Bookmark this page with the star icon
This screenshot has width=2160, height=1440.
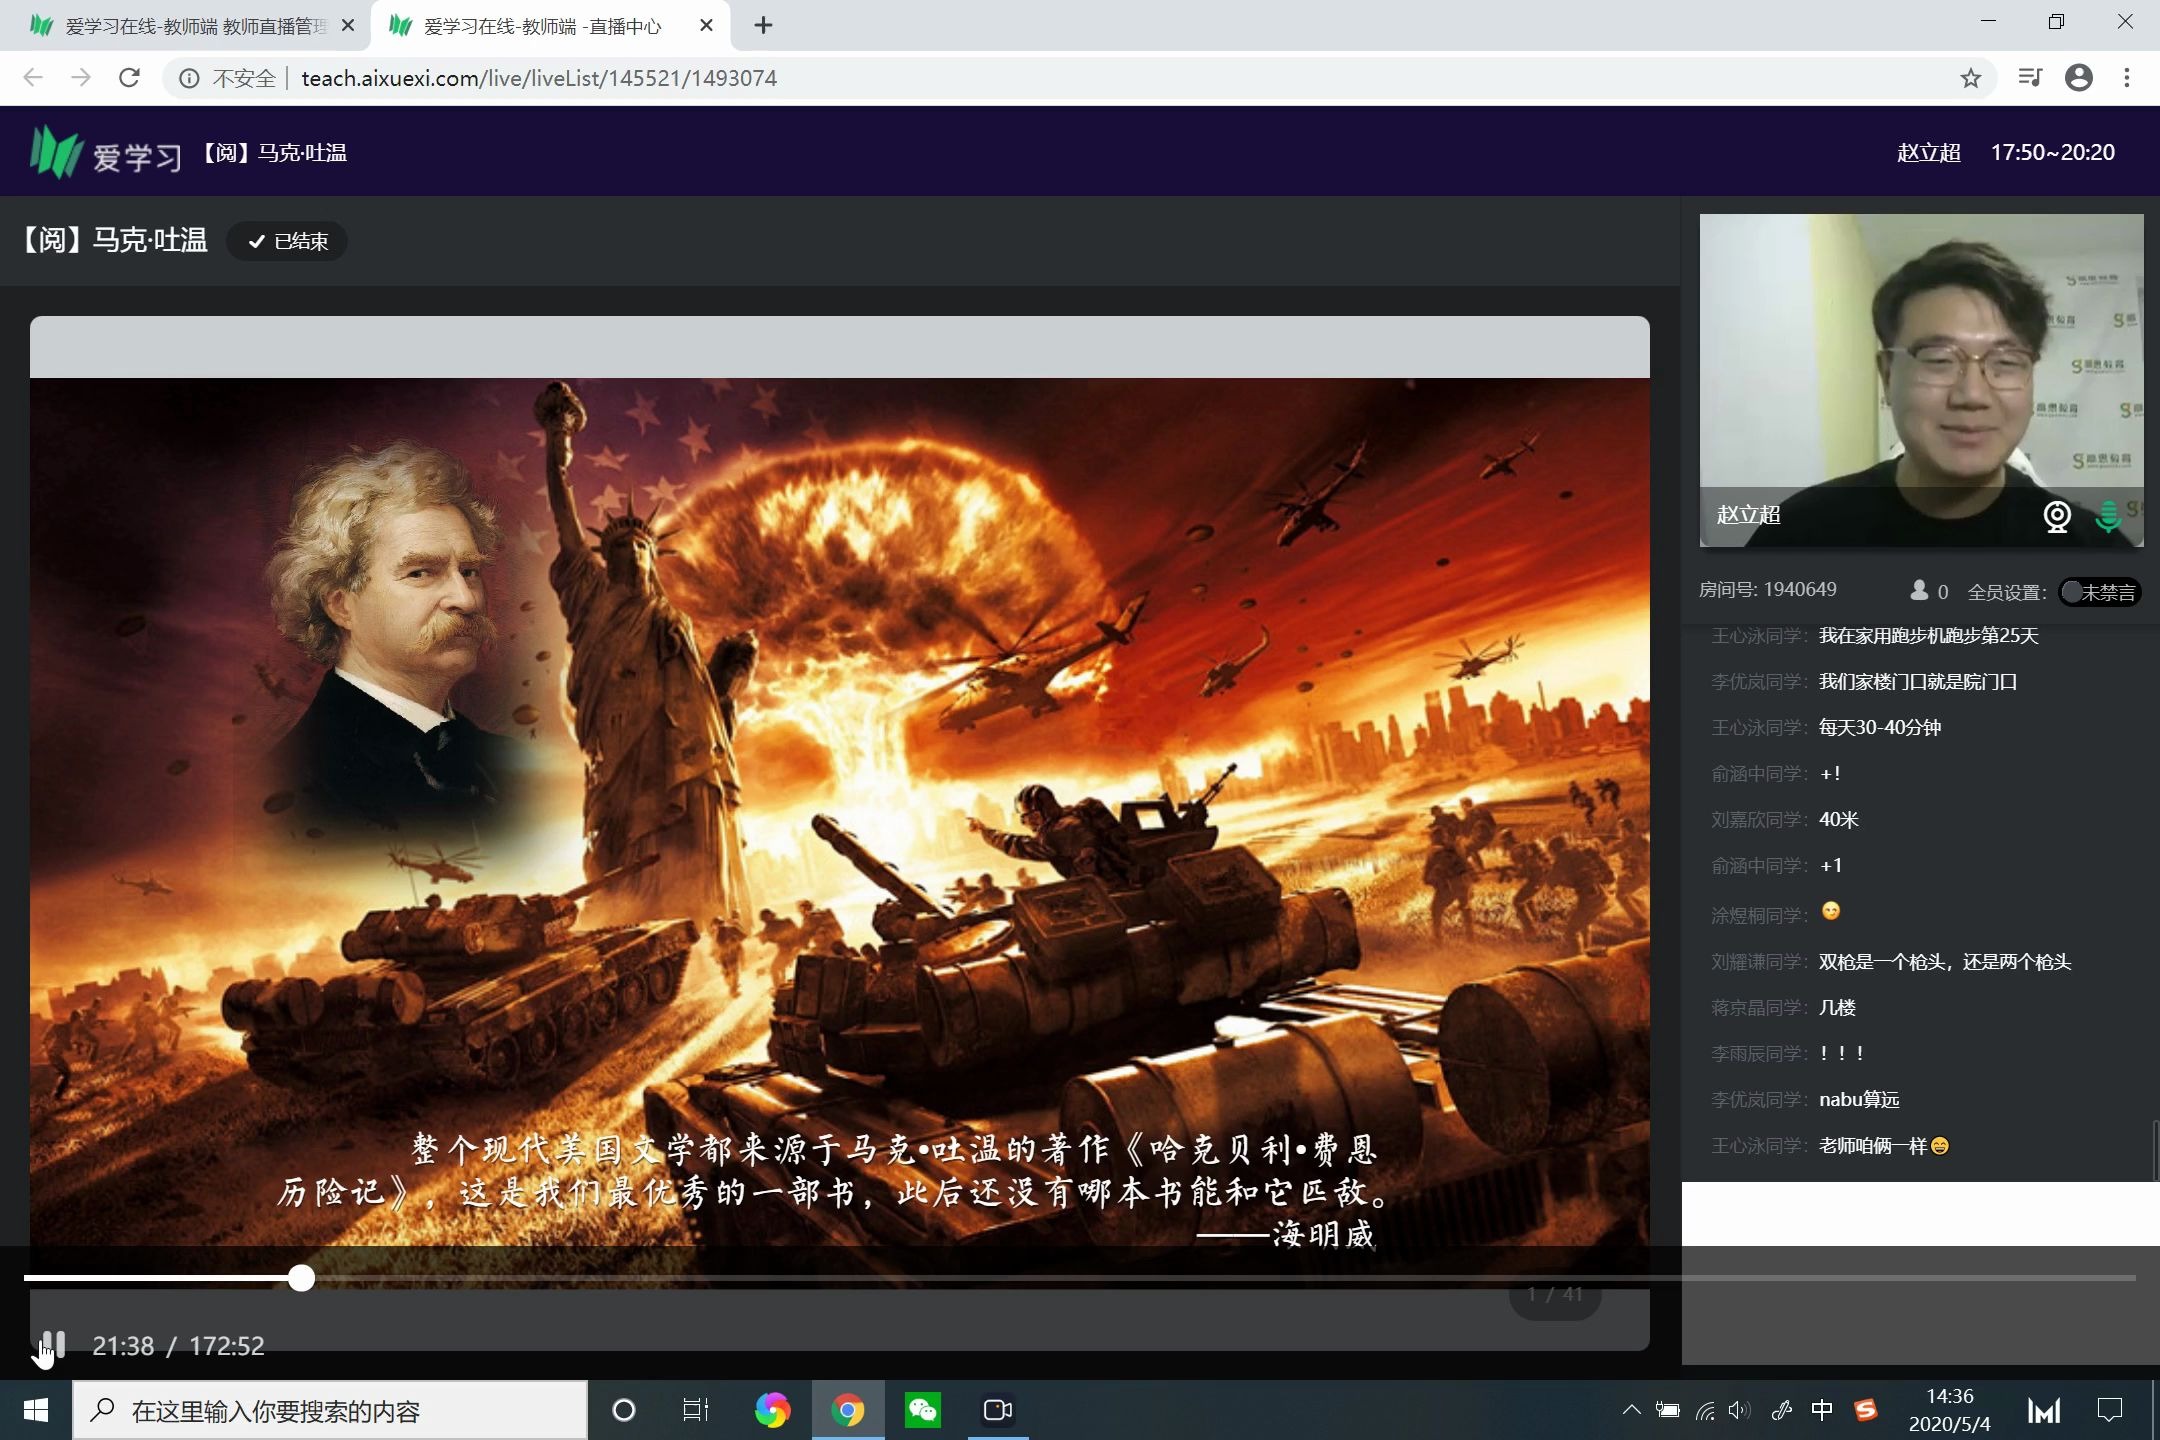click(1970, 78)
